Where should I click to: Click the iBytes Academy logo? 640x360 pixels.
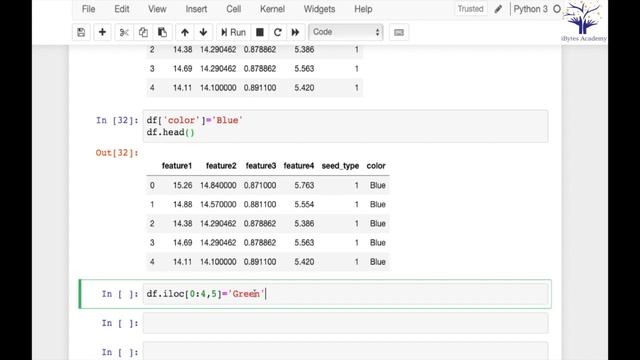pyautogui.click(x=584, y=21)
